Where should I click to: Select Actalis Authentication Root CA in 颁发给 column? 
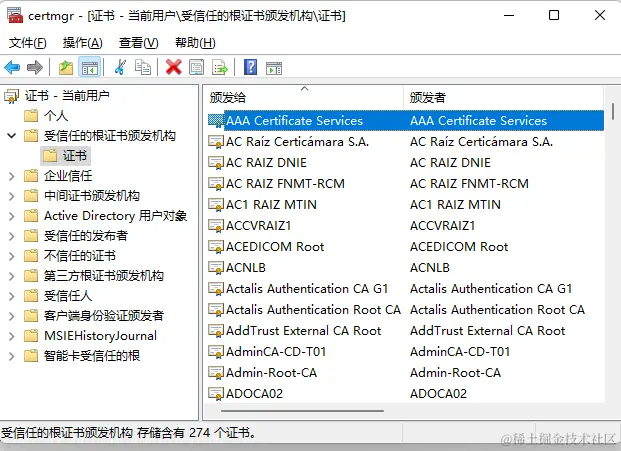tap(313, 310)
